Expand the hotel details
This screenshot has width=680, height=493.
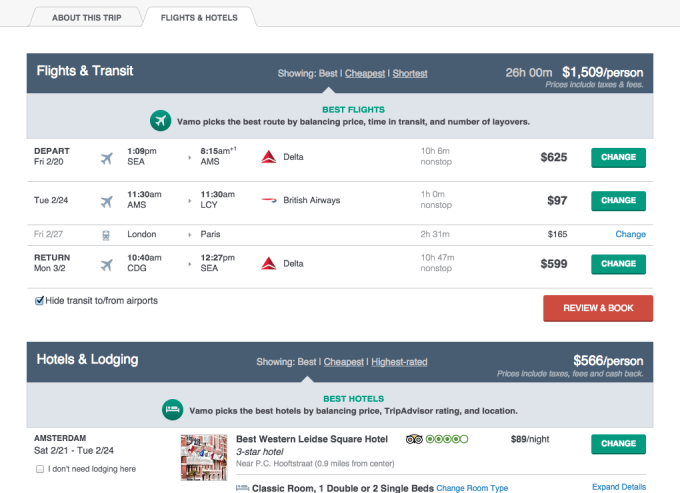click(618, 486)
